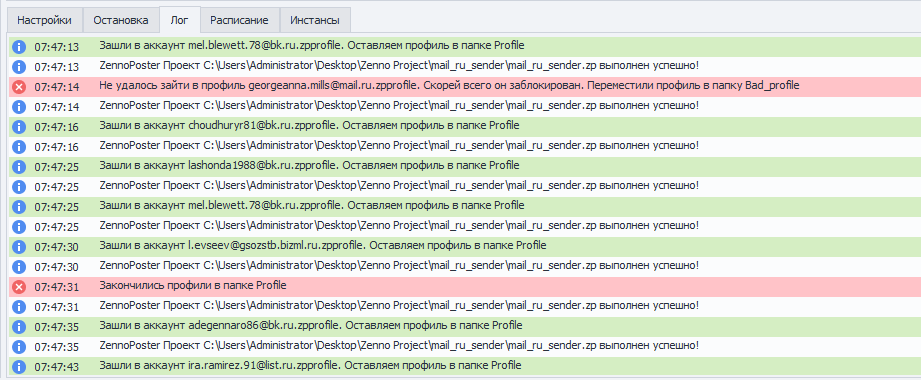The height and width of the screenshot is (380, 921).
Task: Click timestamp 07:47:35 on adegennaro86 row
Action: point(56,327)
